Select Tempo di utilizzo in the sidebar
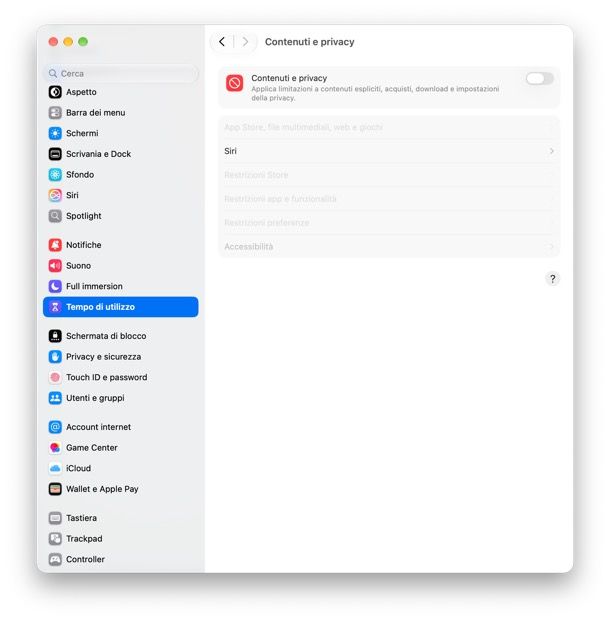This screenshot has width=610, height=621. coord(120,307)
